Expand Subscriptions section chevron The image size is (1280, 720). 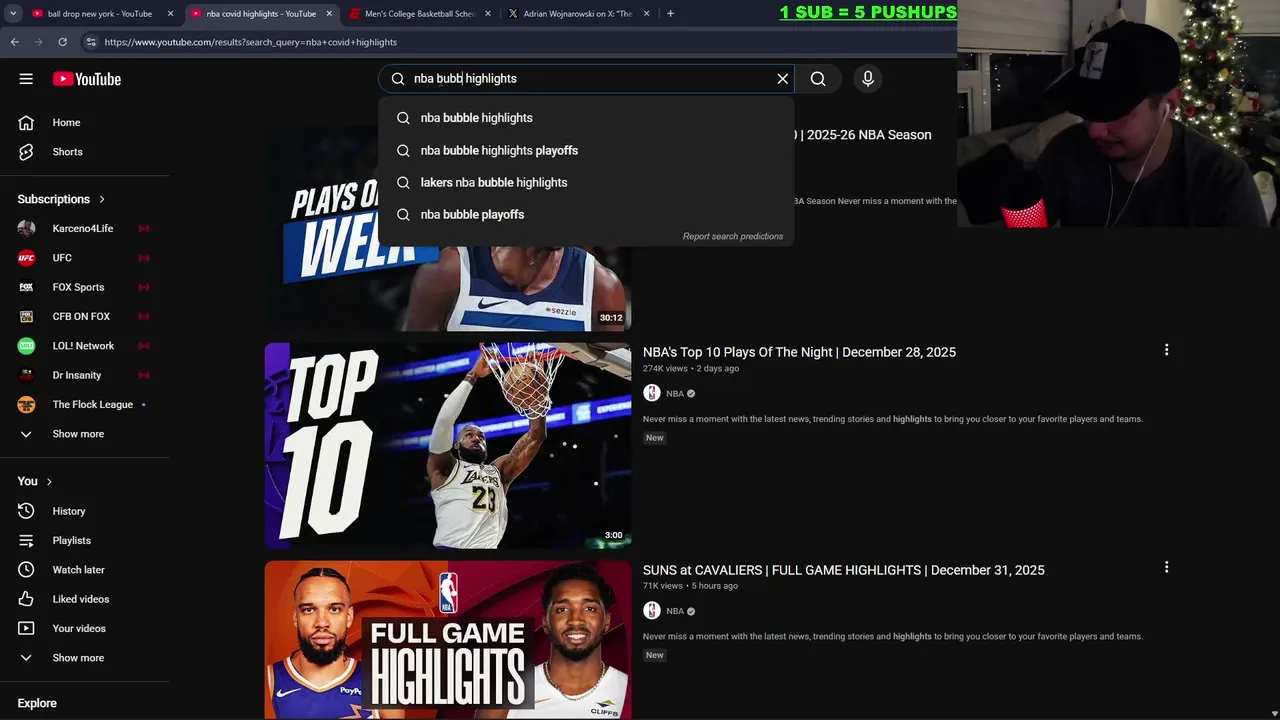point(102,199)
